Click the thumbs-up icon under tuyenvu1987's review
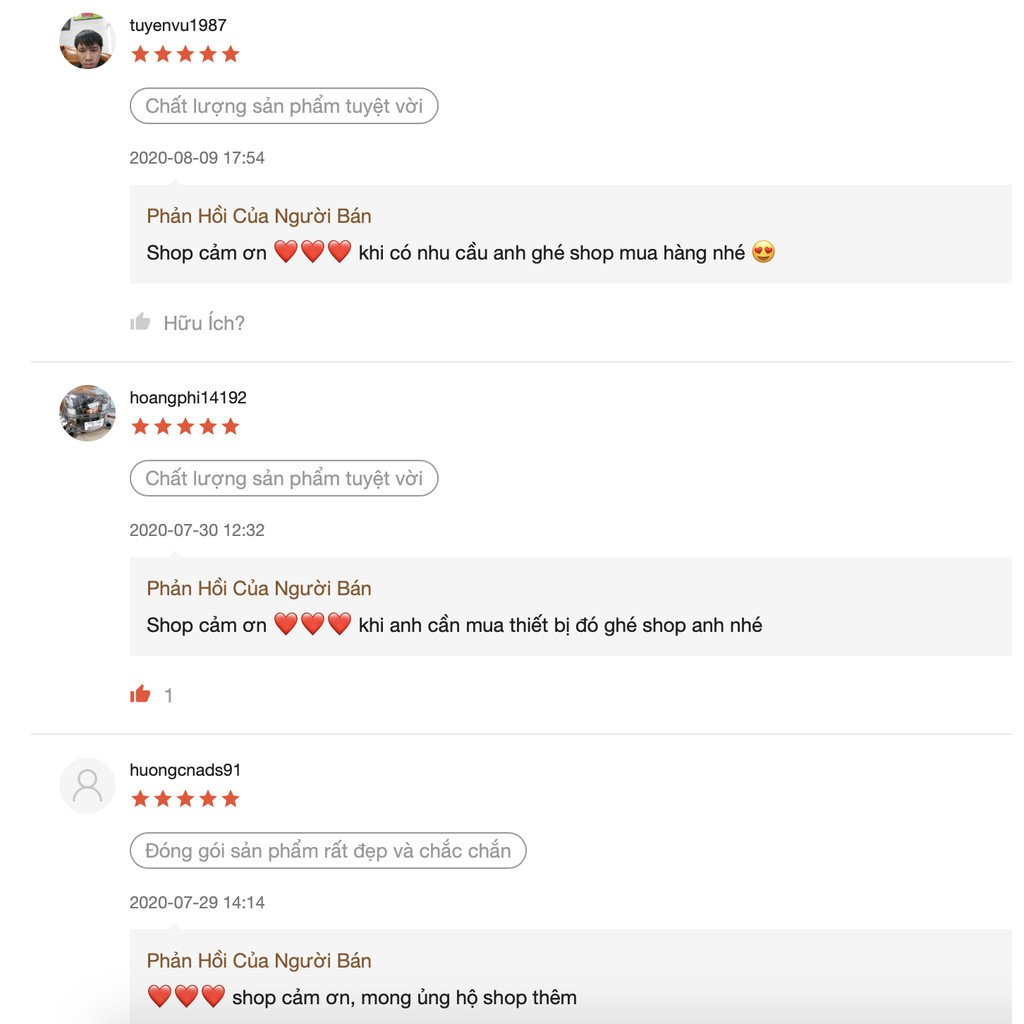This screenshot has height=1024, width=1024. click(140, 322)
